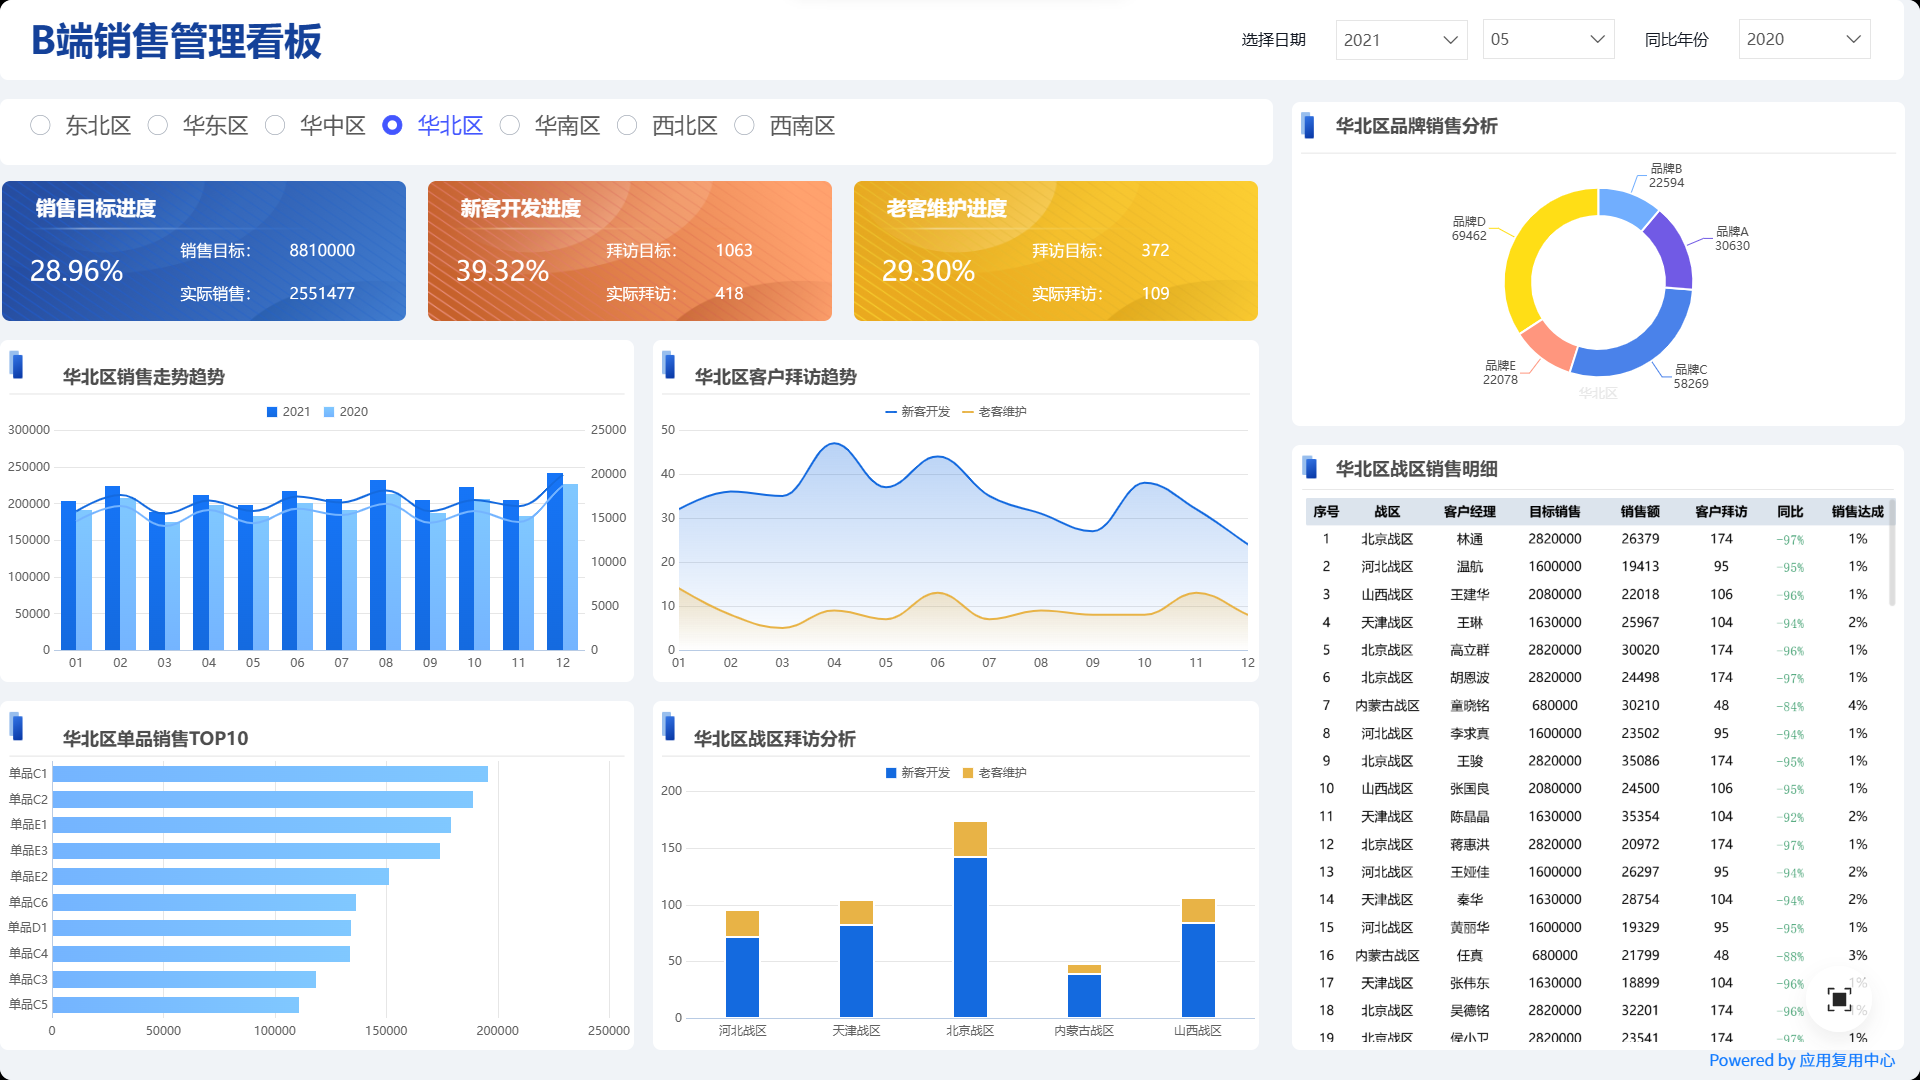This screenshot has width=1920, height=1080.
Task: Click the fullscreen icon at bottom right
Action: pos(1839,999)
